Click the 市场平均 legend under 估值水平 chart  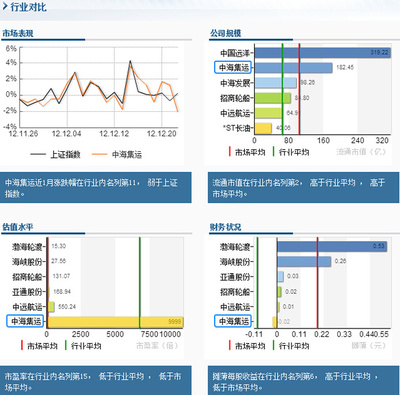pyautogui.click(x=39, y=346)
